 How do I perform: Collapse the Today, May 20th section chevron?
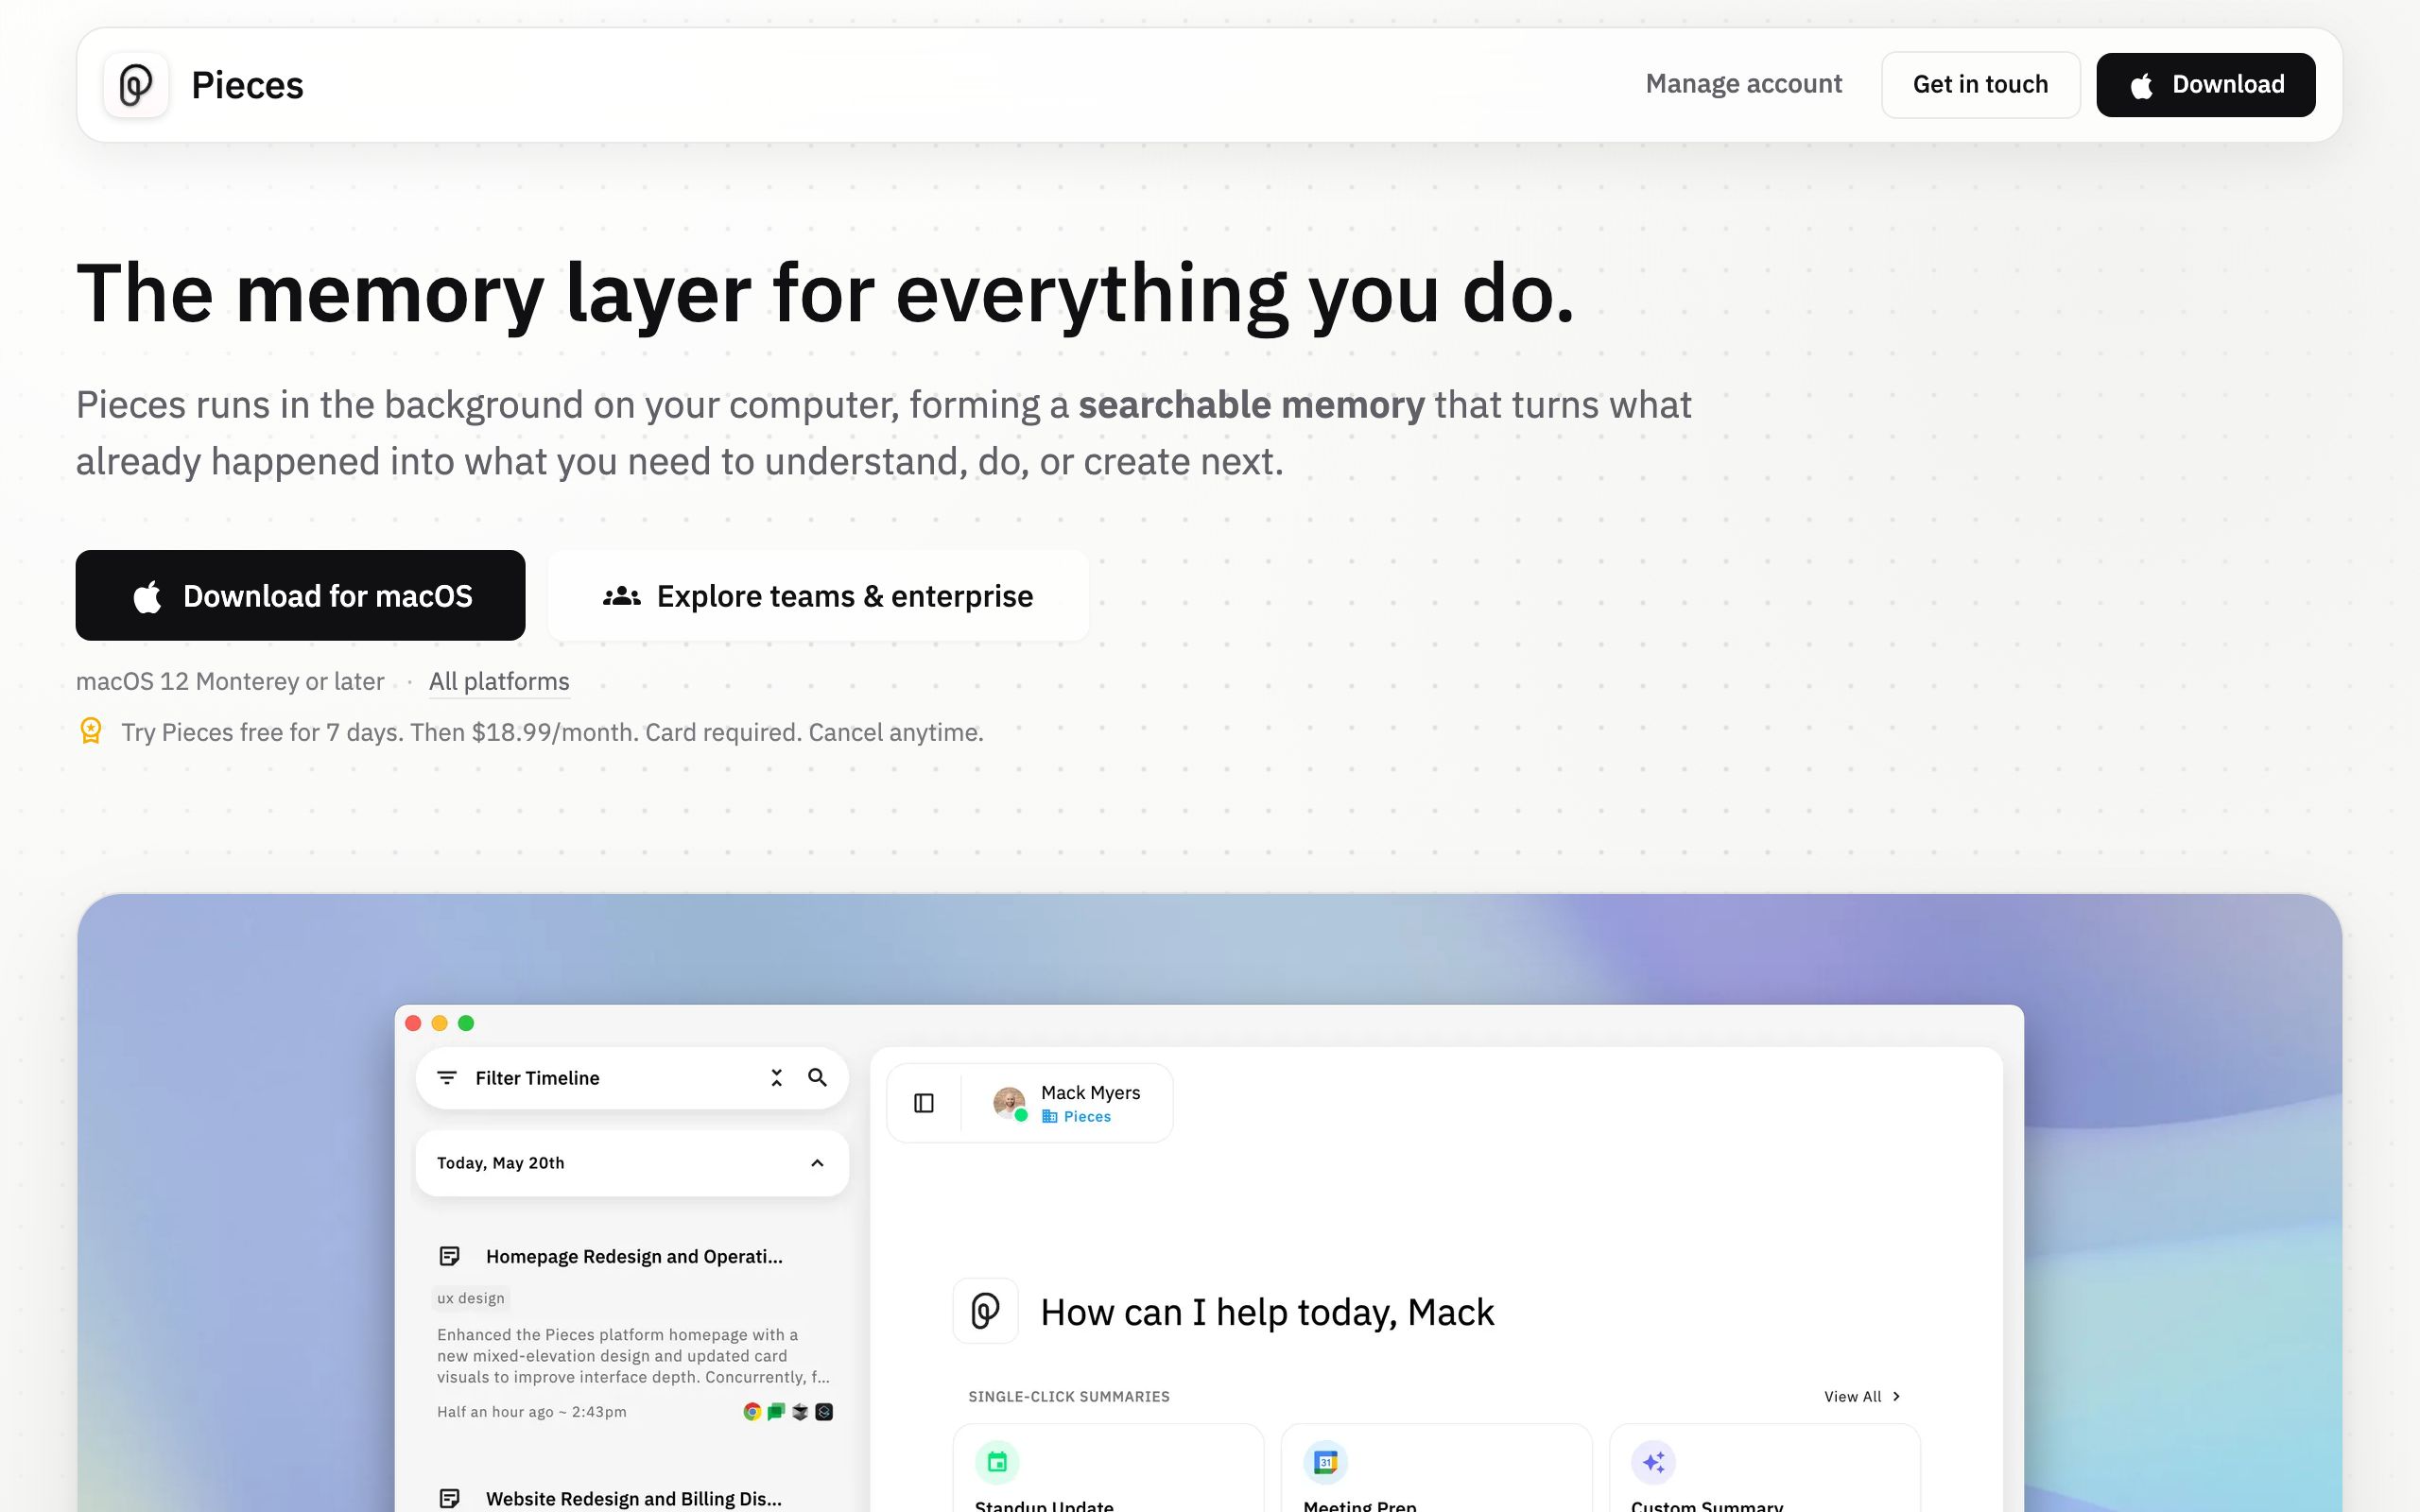[817, 1162]
